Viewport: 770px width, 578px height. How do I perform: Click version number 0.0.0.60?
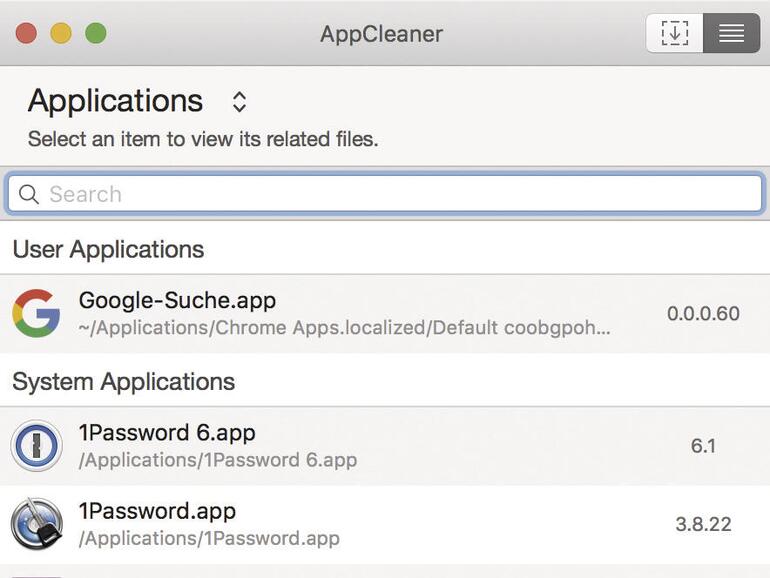click(703, 313)
